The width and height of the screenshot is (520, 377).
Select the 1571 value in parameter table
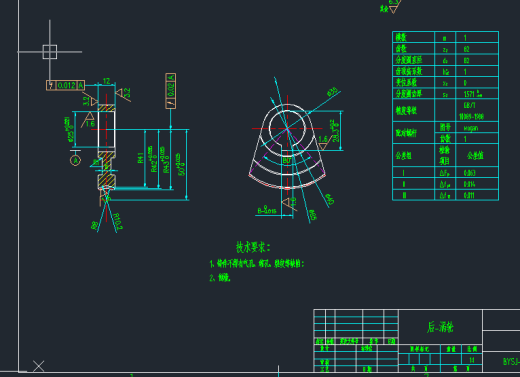(x=473, y=94)
